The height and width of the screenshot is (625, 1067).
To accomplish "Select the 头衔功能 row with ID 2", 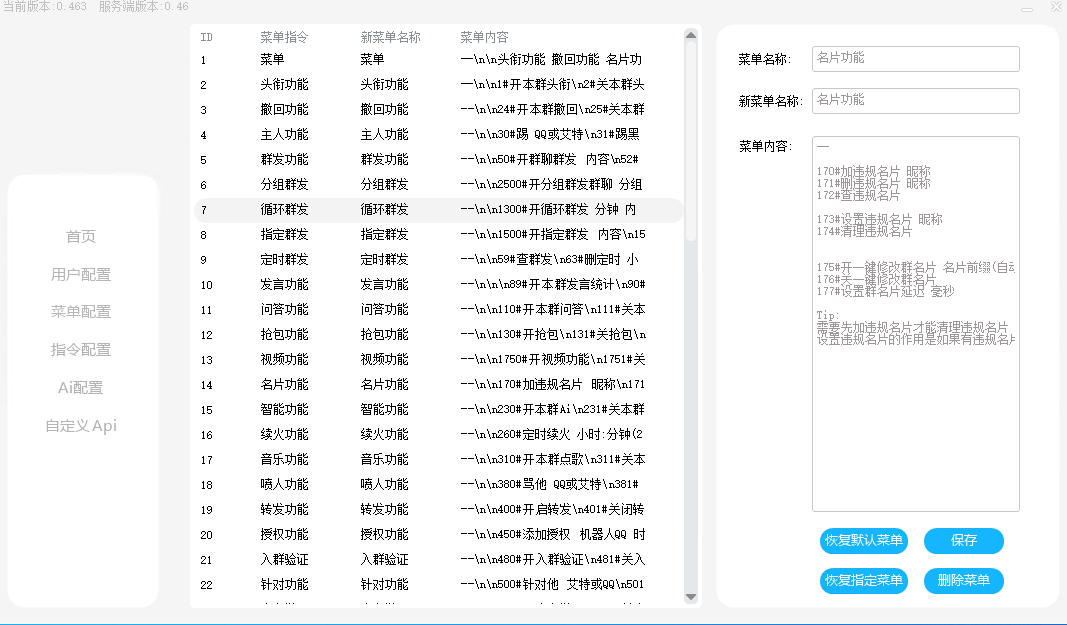I will [438, 85].
